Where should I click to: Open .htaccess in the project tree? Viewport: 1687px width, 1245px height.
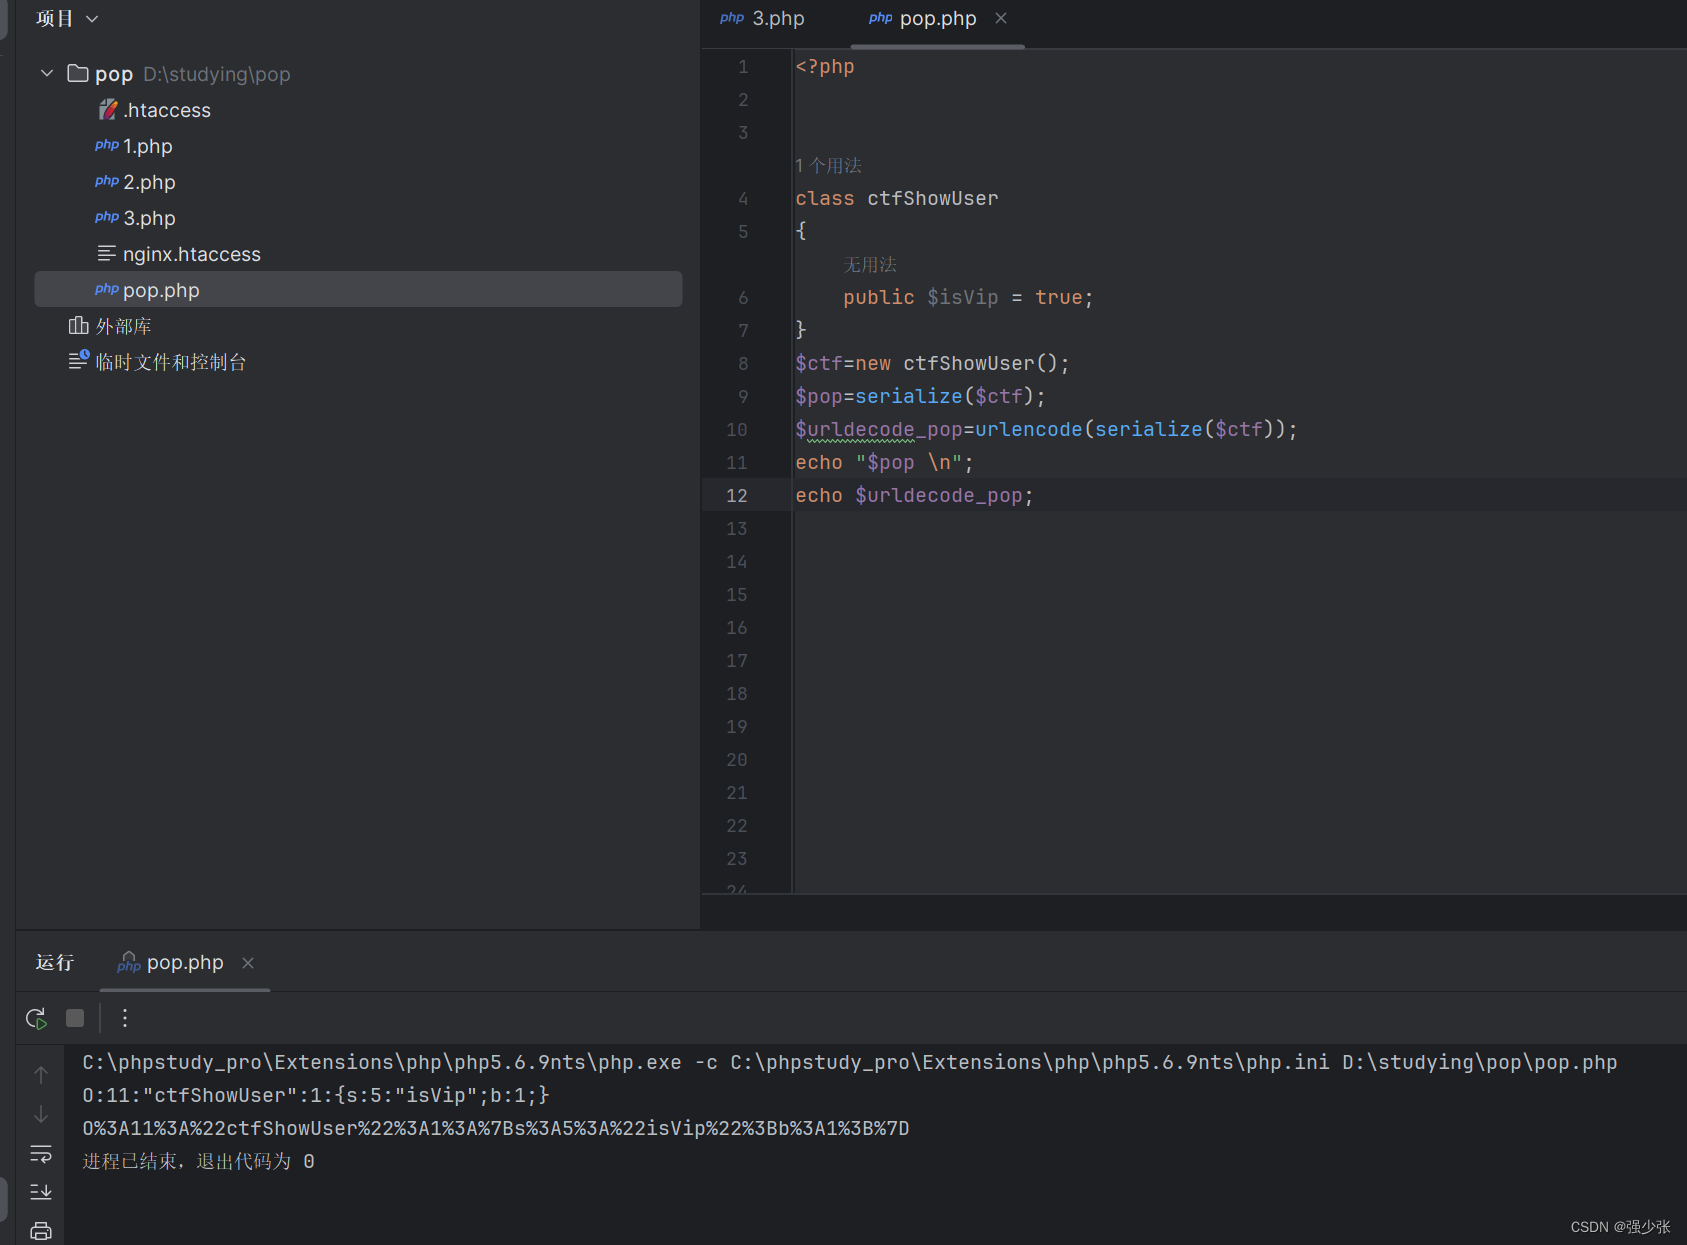pos(166,110)
